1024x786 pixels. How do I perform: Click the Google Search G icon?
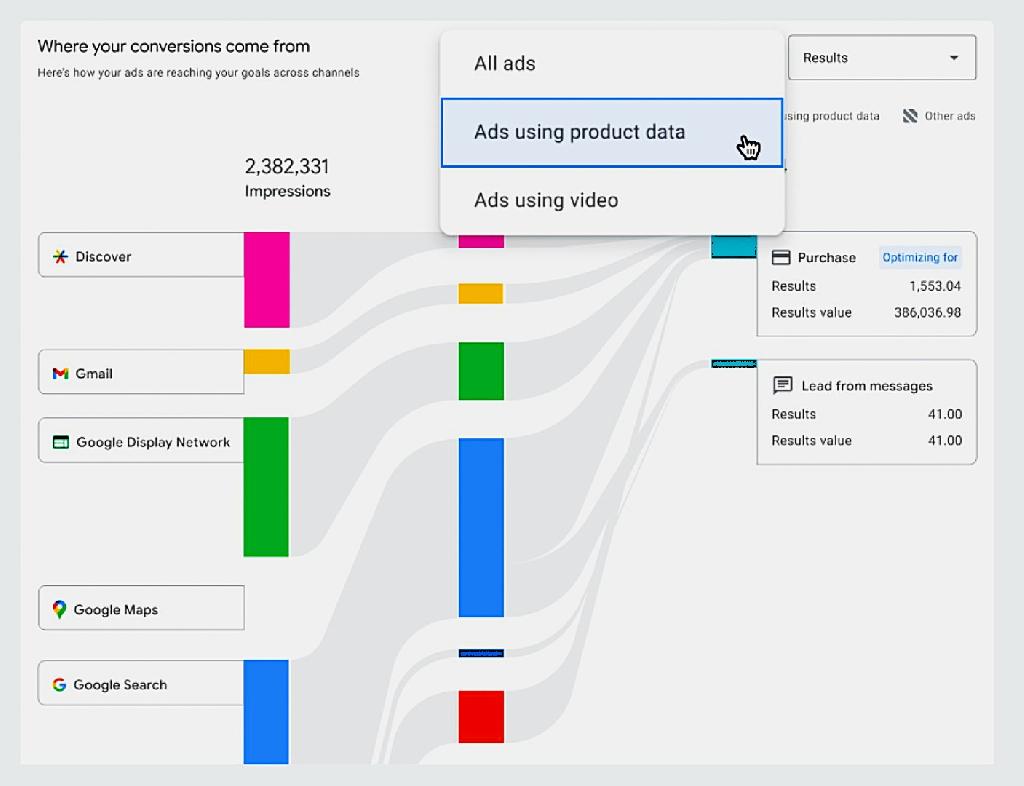pos(60,685)
